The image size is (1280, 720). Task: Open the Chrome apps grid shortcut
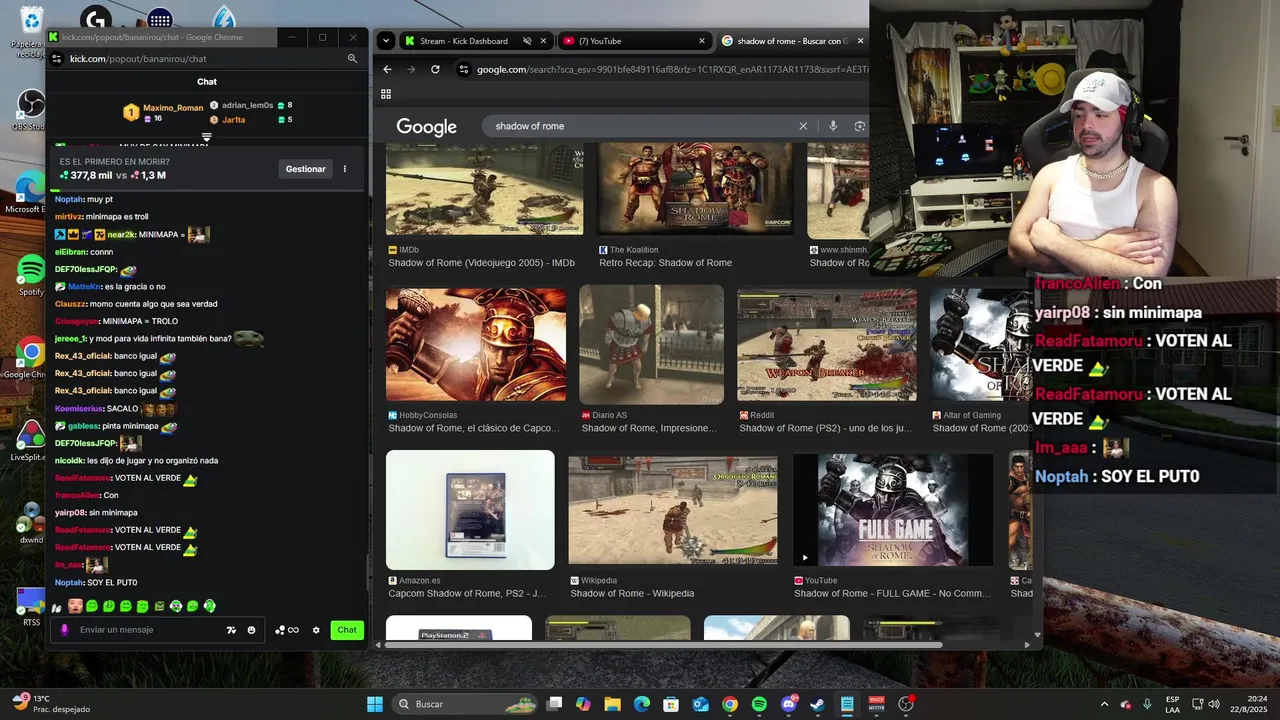click(386, 94)
